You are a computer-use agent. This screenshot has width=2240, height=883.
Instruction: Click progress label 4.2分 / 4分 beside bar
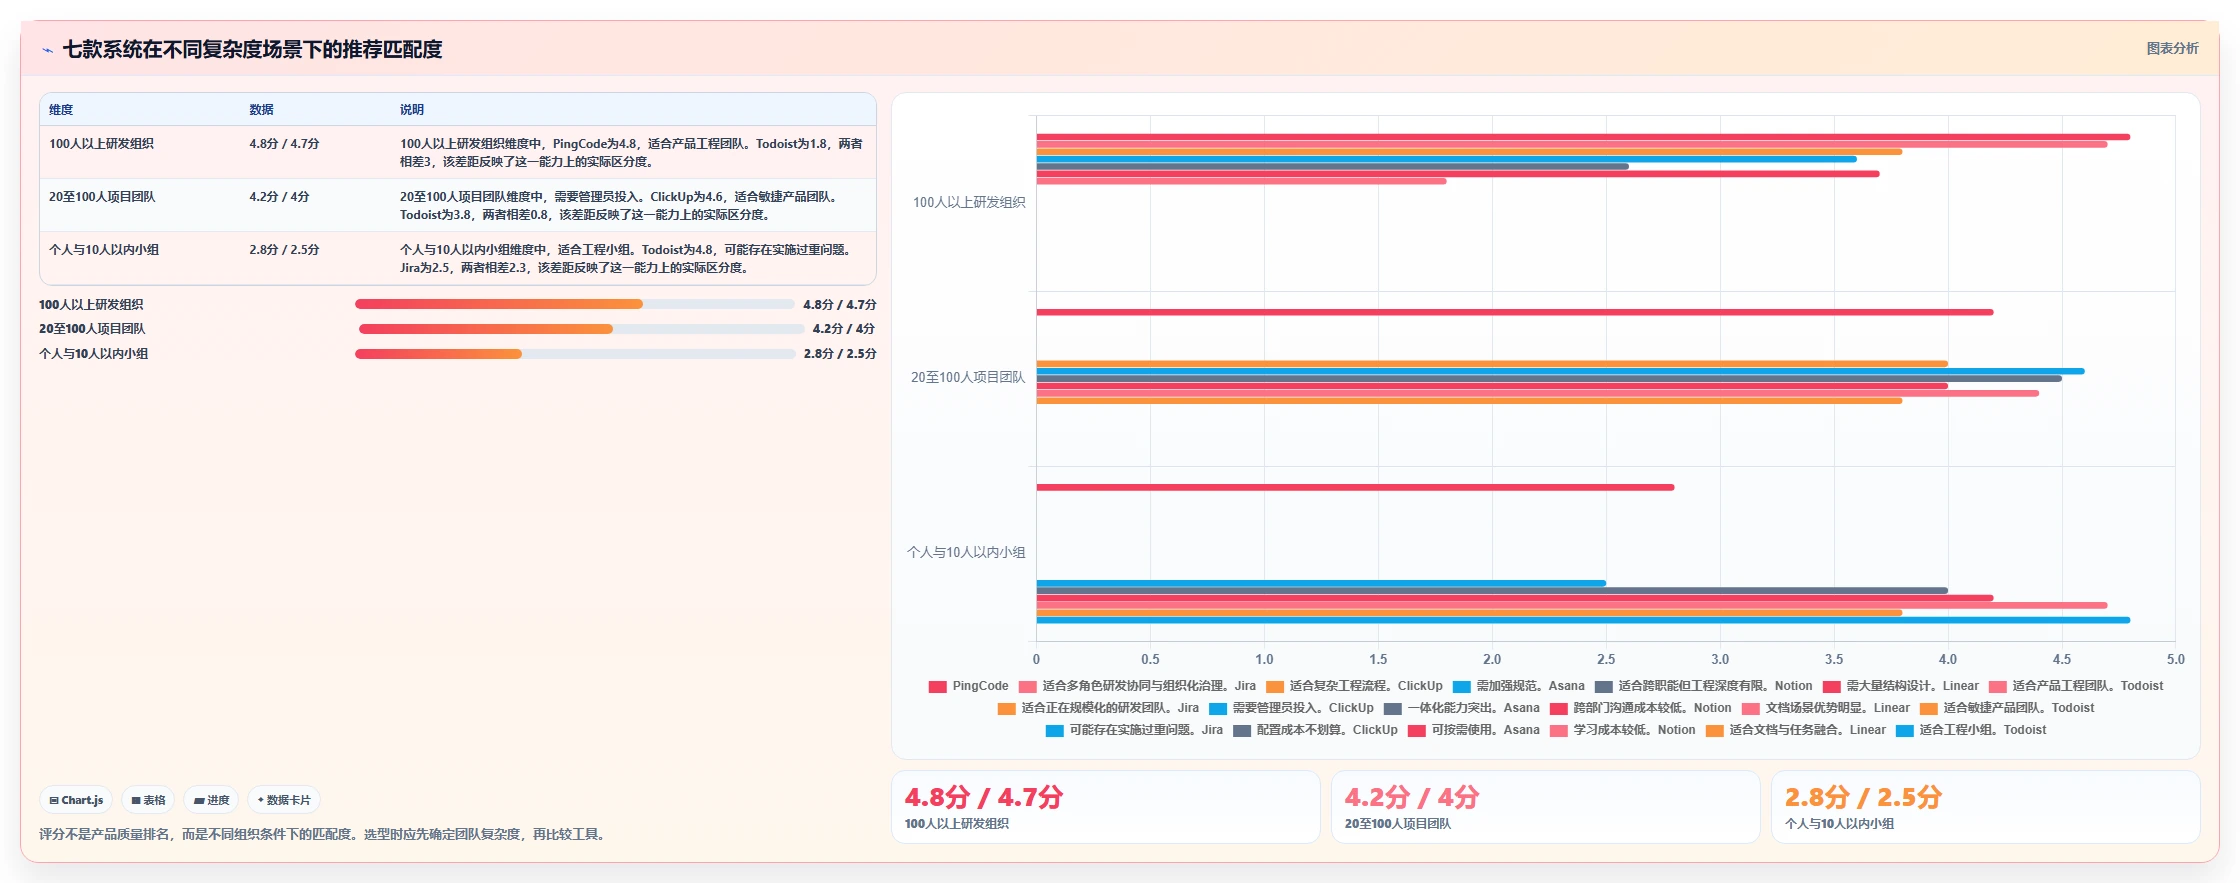pos(843,329)
